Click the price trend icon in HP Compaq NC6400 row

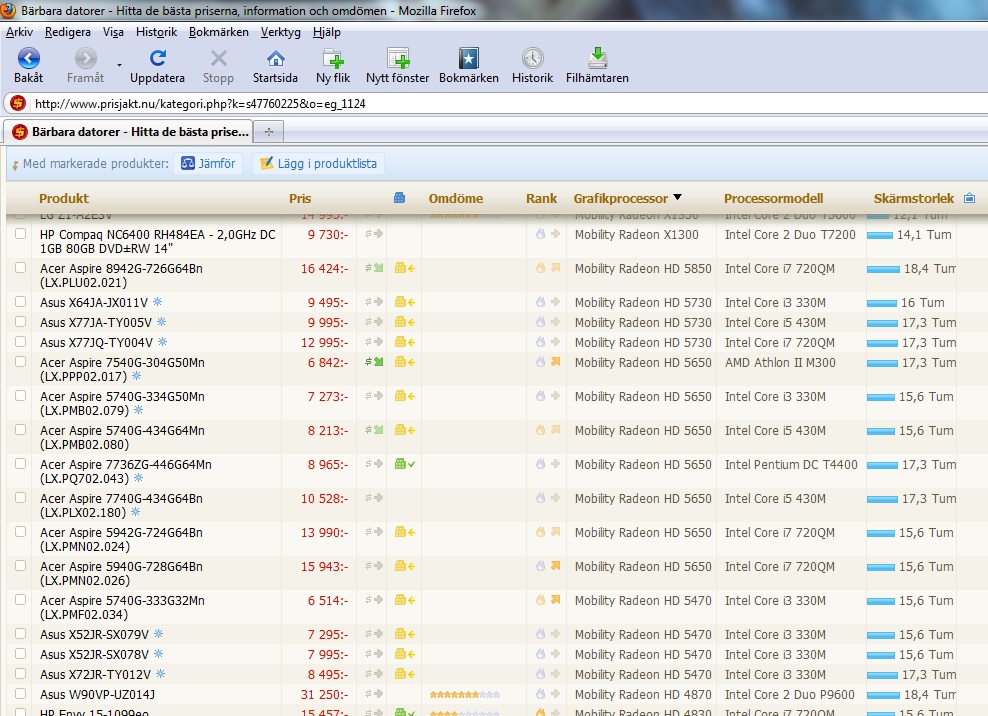(x=374, y=234)
